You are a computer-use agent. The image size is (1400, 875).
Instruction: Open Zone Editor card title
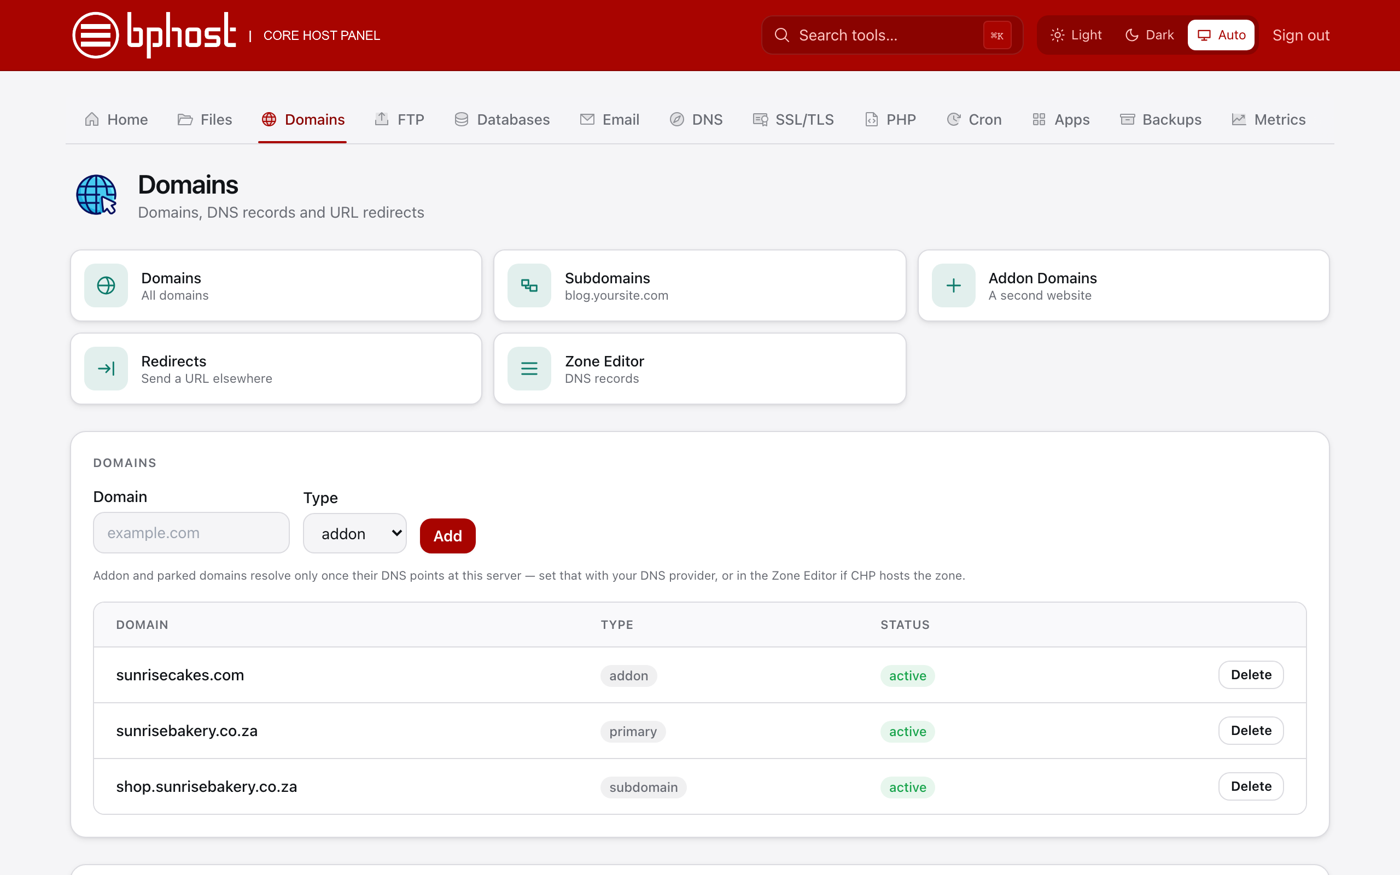point(604,361)
